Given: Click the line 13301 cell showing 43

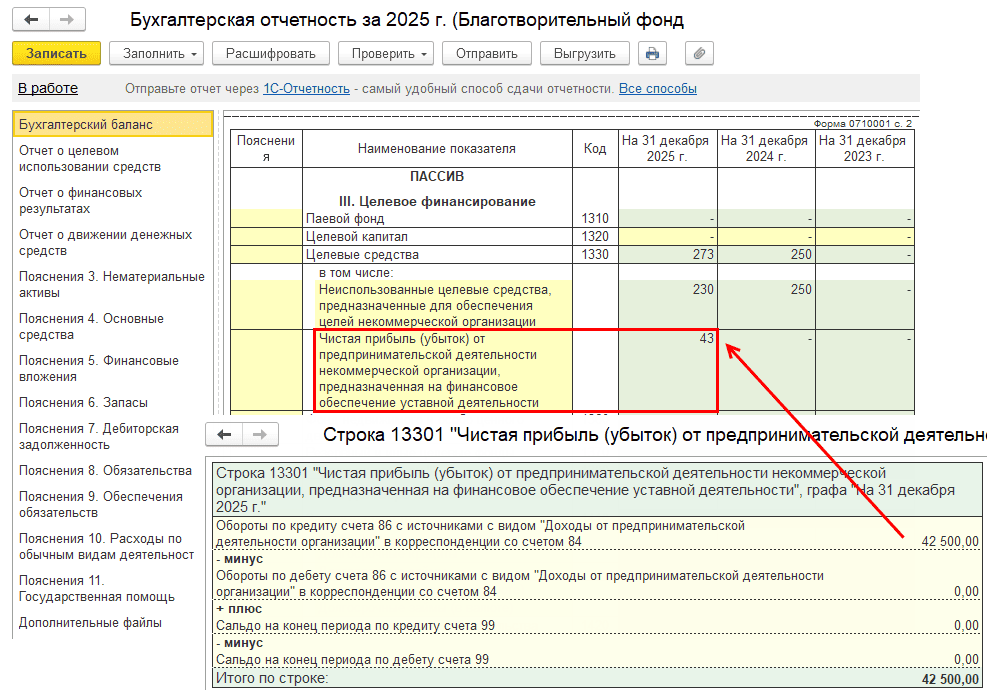Looking at the screenshot, I should pos(667,339).
